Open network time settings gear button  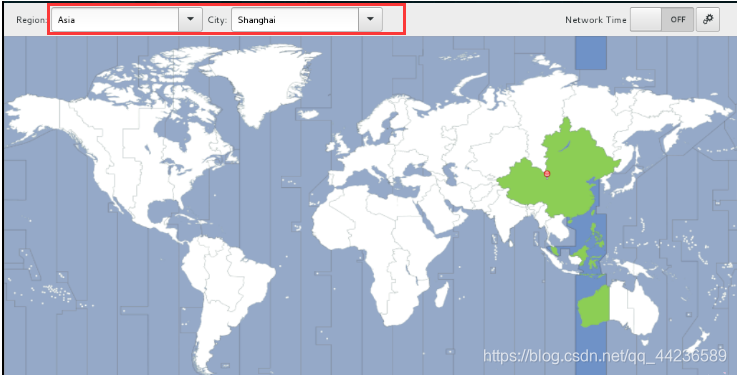point(708,19)
